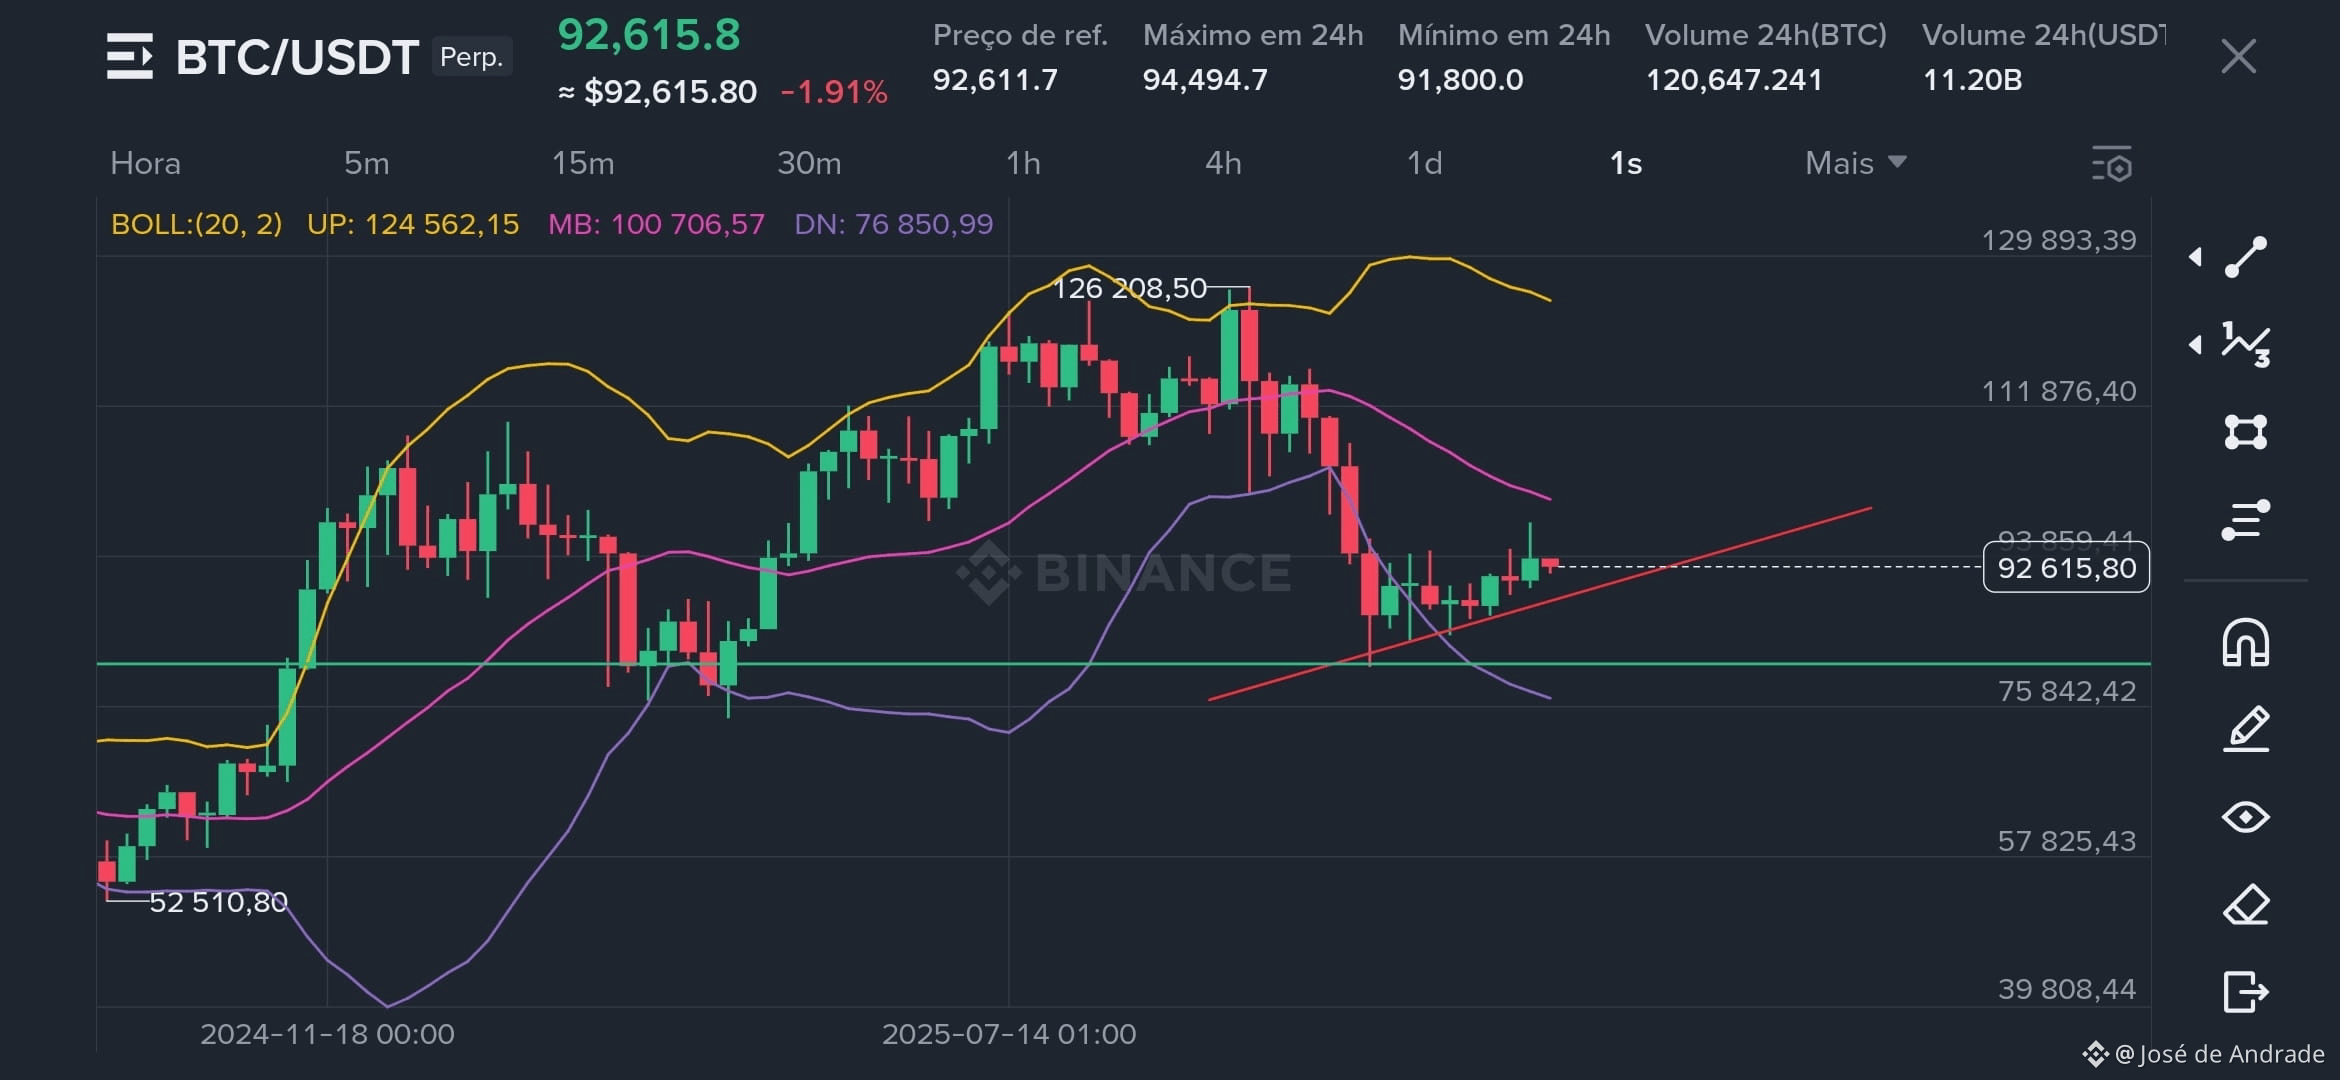Click the ≈ $92,615.80 dollar value
The height and width of the screenshot is (1080, 2340).
(x=657, y=92)
